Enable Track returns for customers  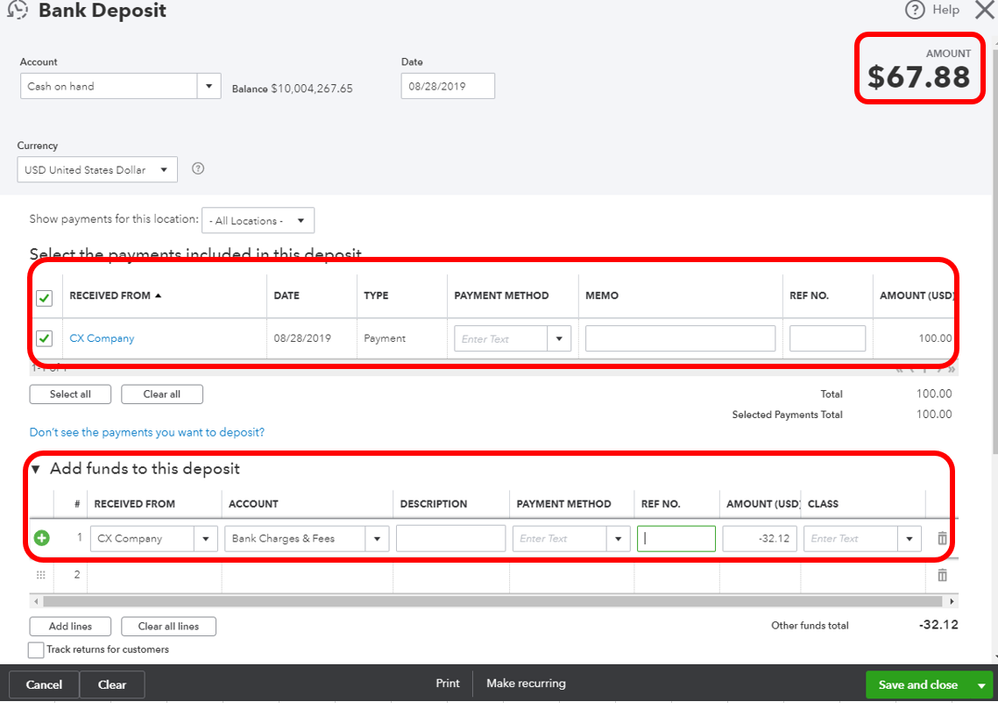coord(36,650)
